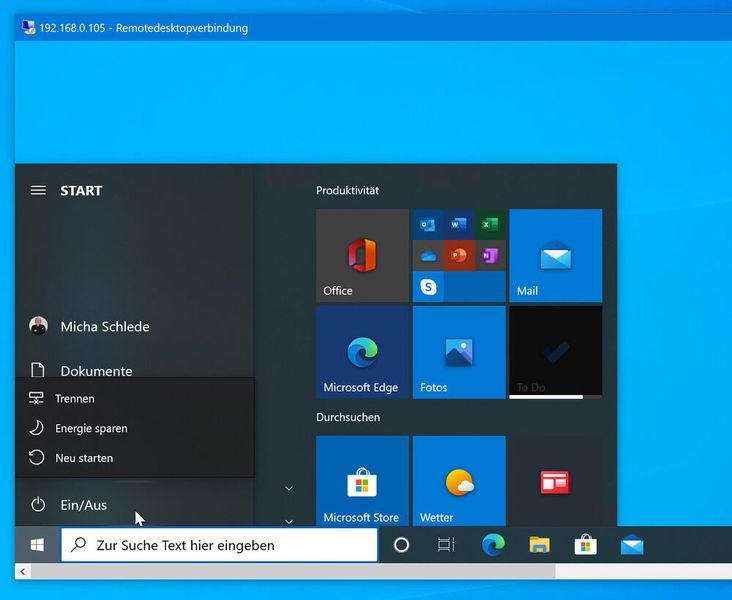Launch PowerPoint from the Office folder tile
The image size is (732, 600).
pos(459,256)
